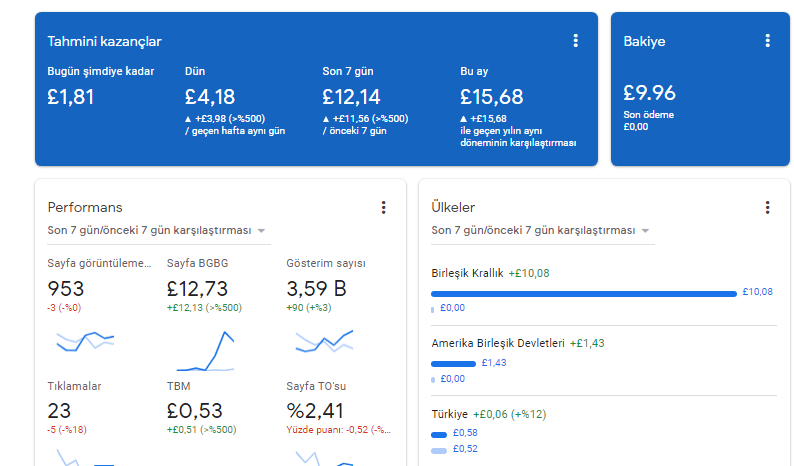Image resolution: width=794 pixels, height=466 pixels.
Task: Select the Sayfa TO'su %2,41 metric
Action: tap(315, 411)
